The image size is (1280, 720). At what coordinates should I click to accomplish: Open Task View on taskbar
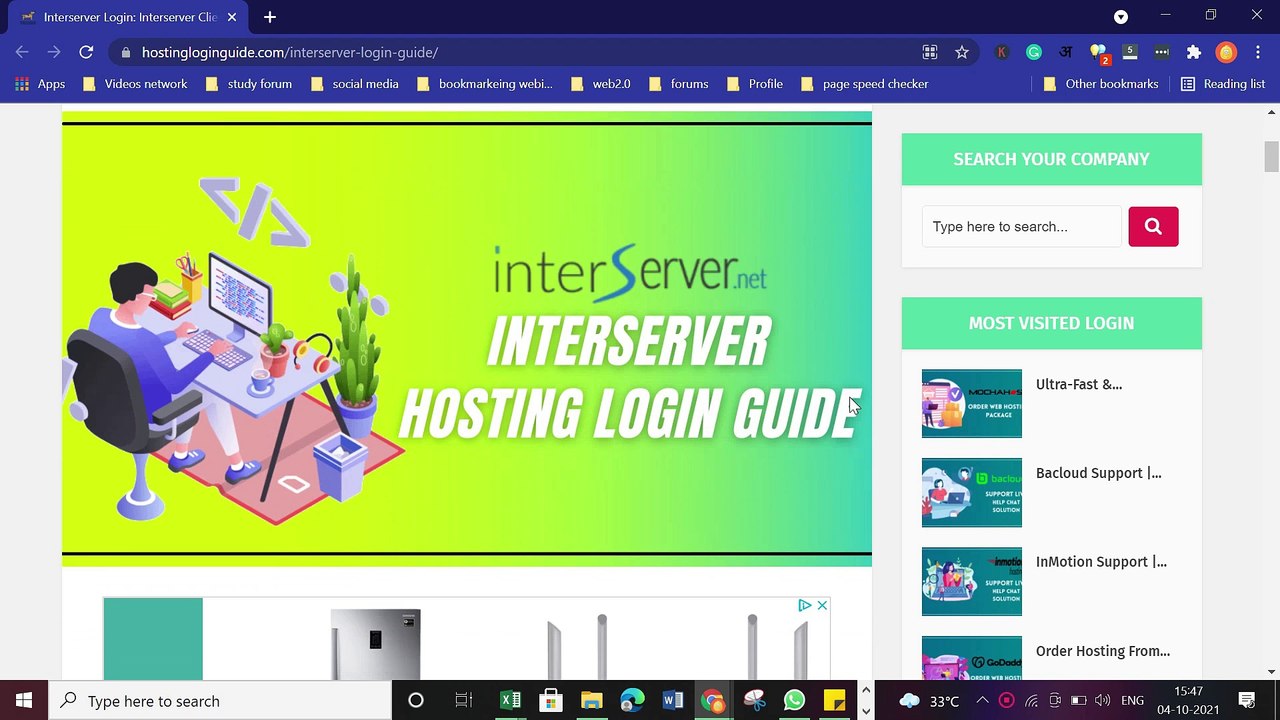(464, 700)
